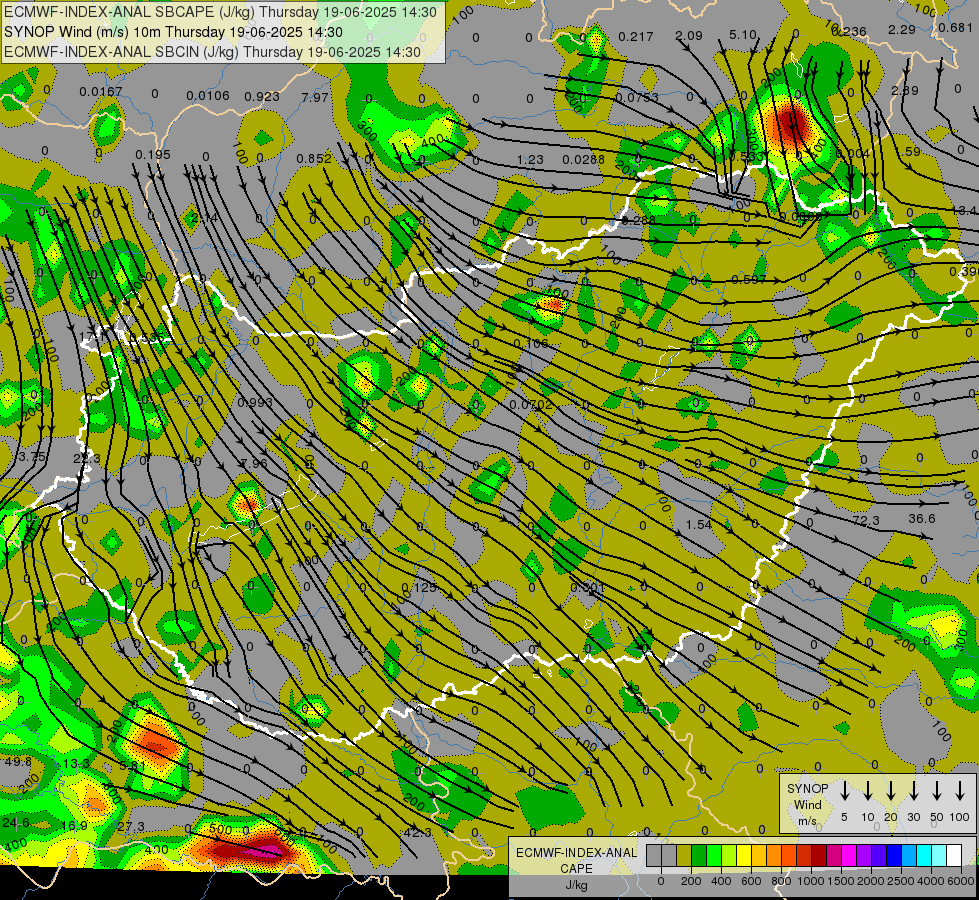Click the map value 0.993
Screen dimensions: 979x900
coord(255,402)
